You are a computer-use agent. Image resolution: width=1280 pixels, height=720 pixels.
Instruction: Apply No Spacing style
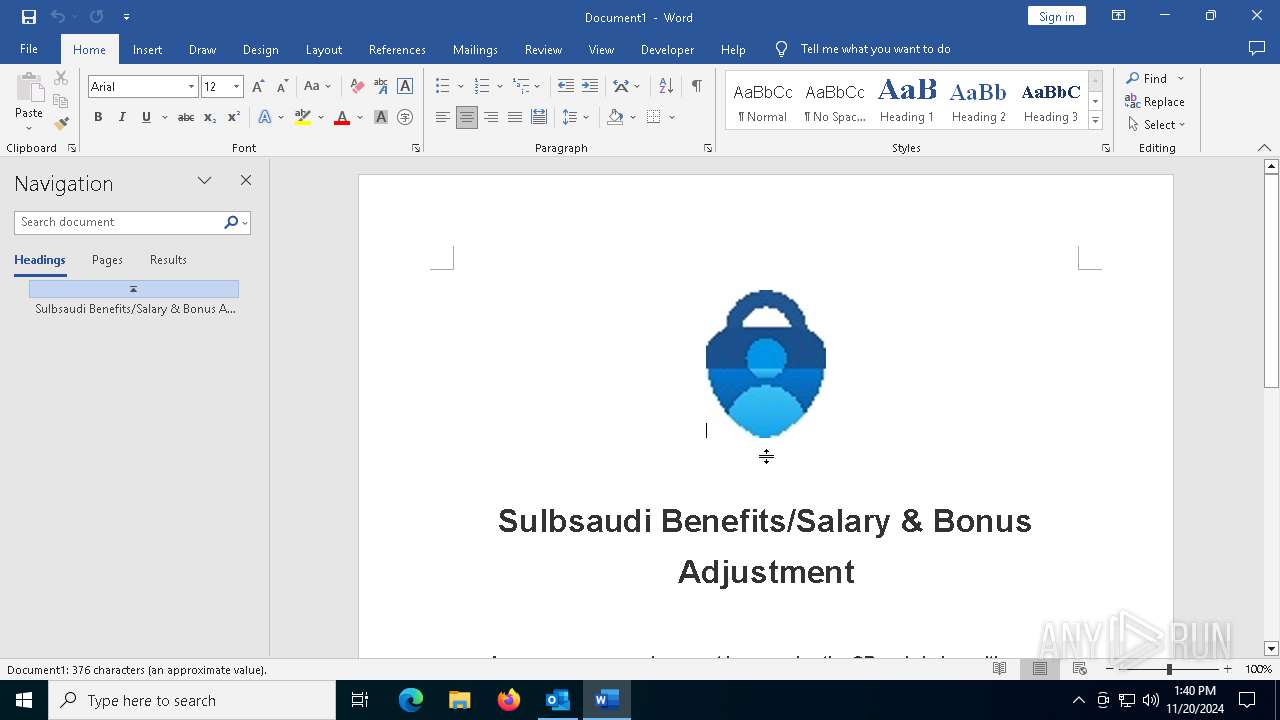click(835, 100)
